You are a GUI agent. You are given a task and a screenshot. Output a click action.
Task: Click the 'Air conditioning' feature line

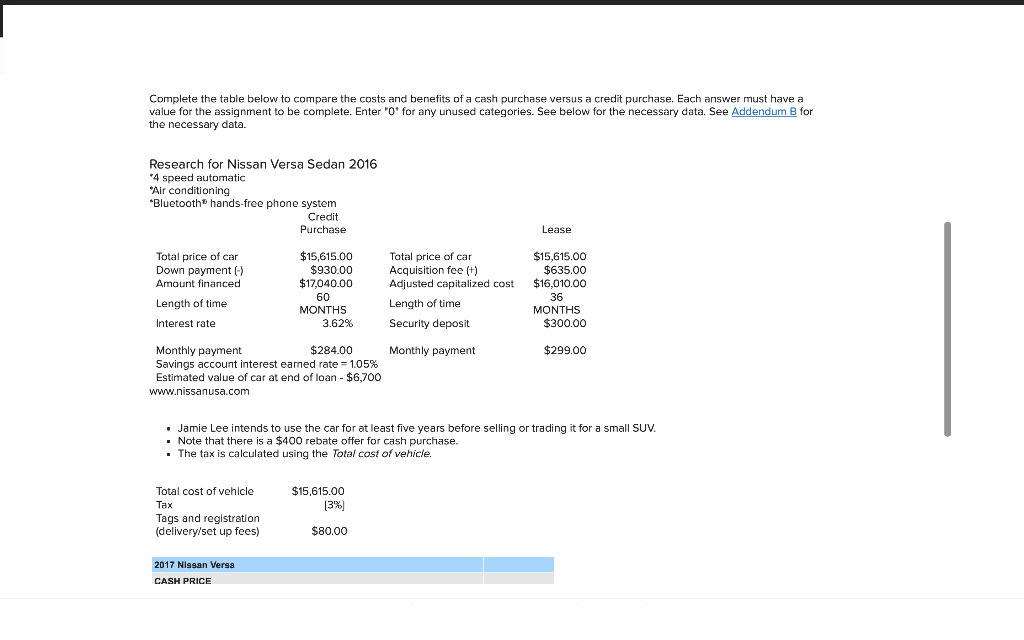point(189,191)
